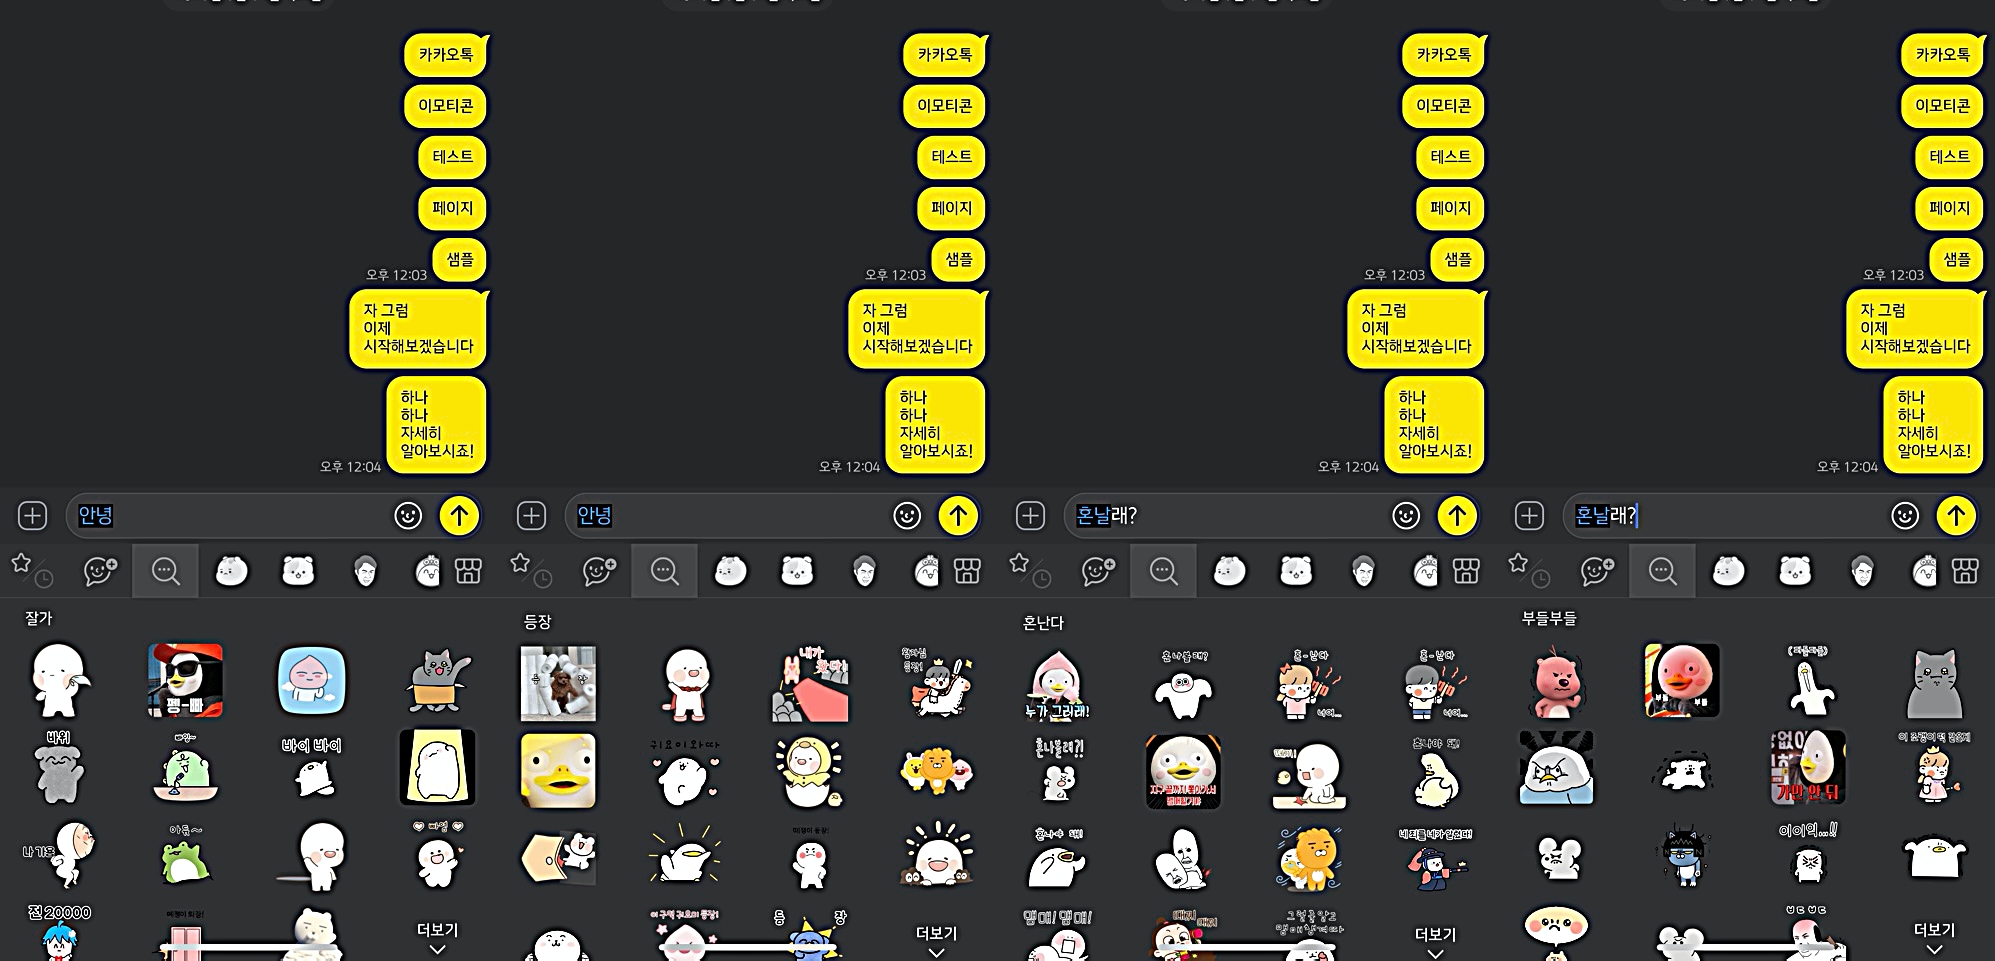This screenshot has width=1995, height=961.
Task: Pick the toilet paper puppy photo emoticon
Action: (x=558, y=683)
